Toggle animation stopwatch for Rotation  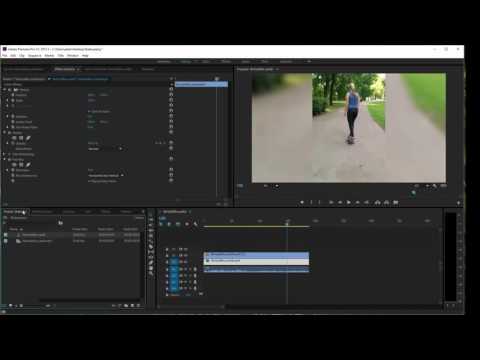click(13, 116)
